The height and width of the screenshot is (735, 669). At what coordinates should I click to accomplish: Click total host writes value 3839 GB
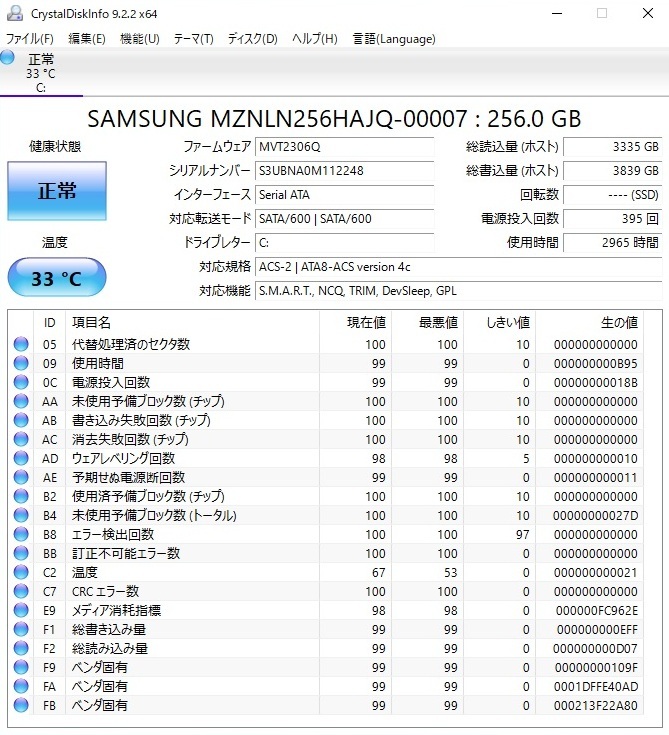pos(613,171)
